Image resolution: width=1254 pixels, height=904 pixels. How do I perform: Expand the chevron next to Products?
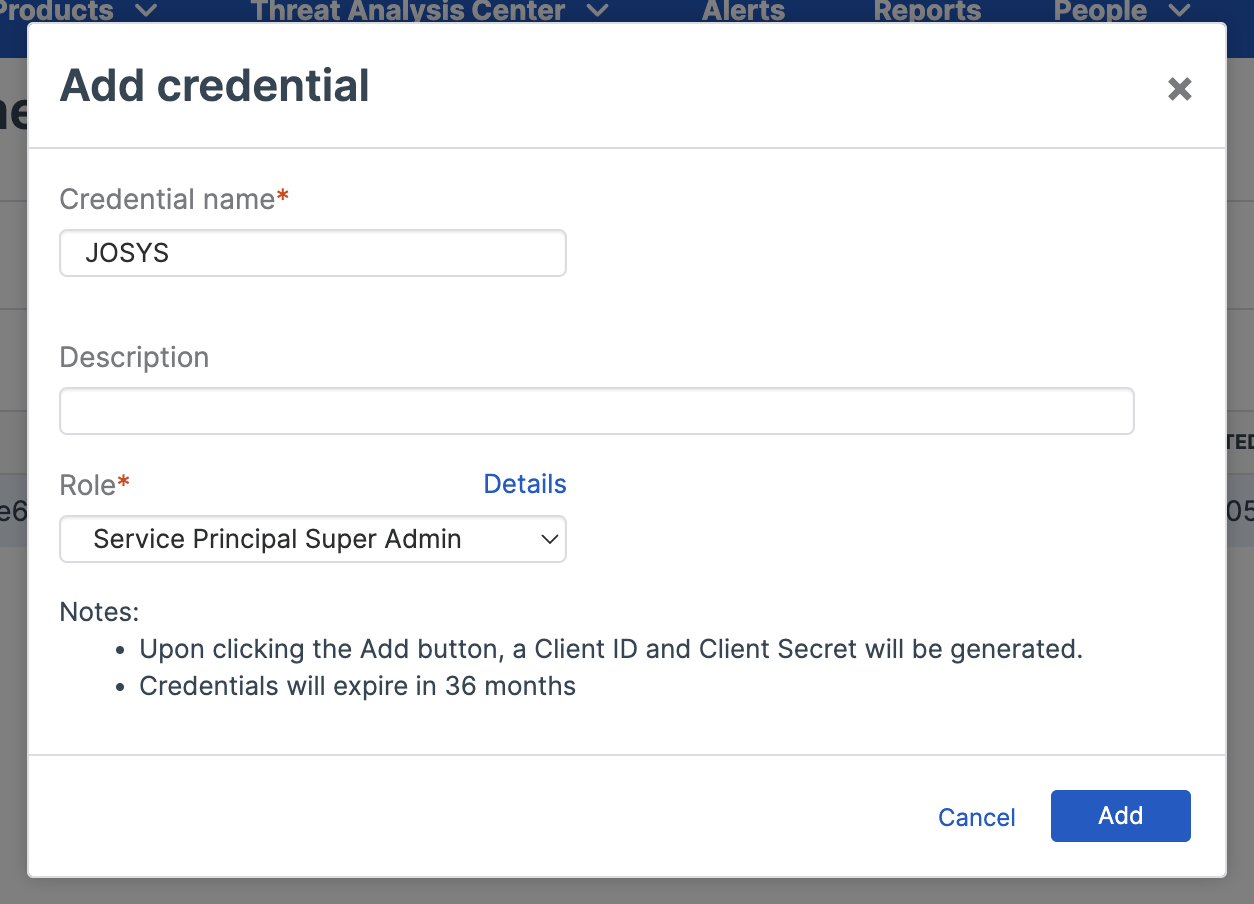145,11
